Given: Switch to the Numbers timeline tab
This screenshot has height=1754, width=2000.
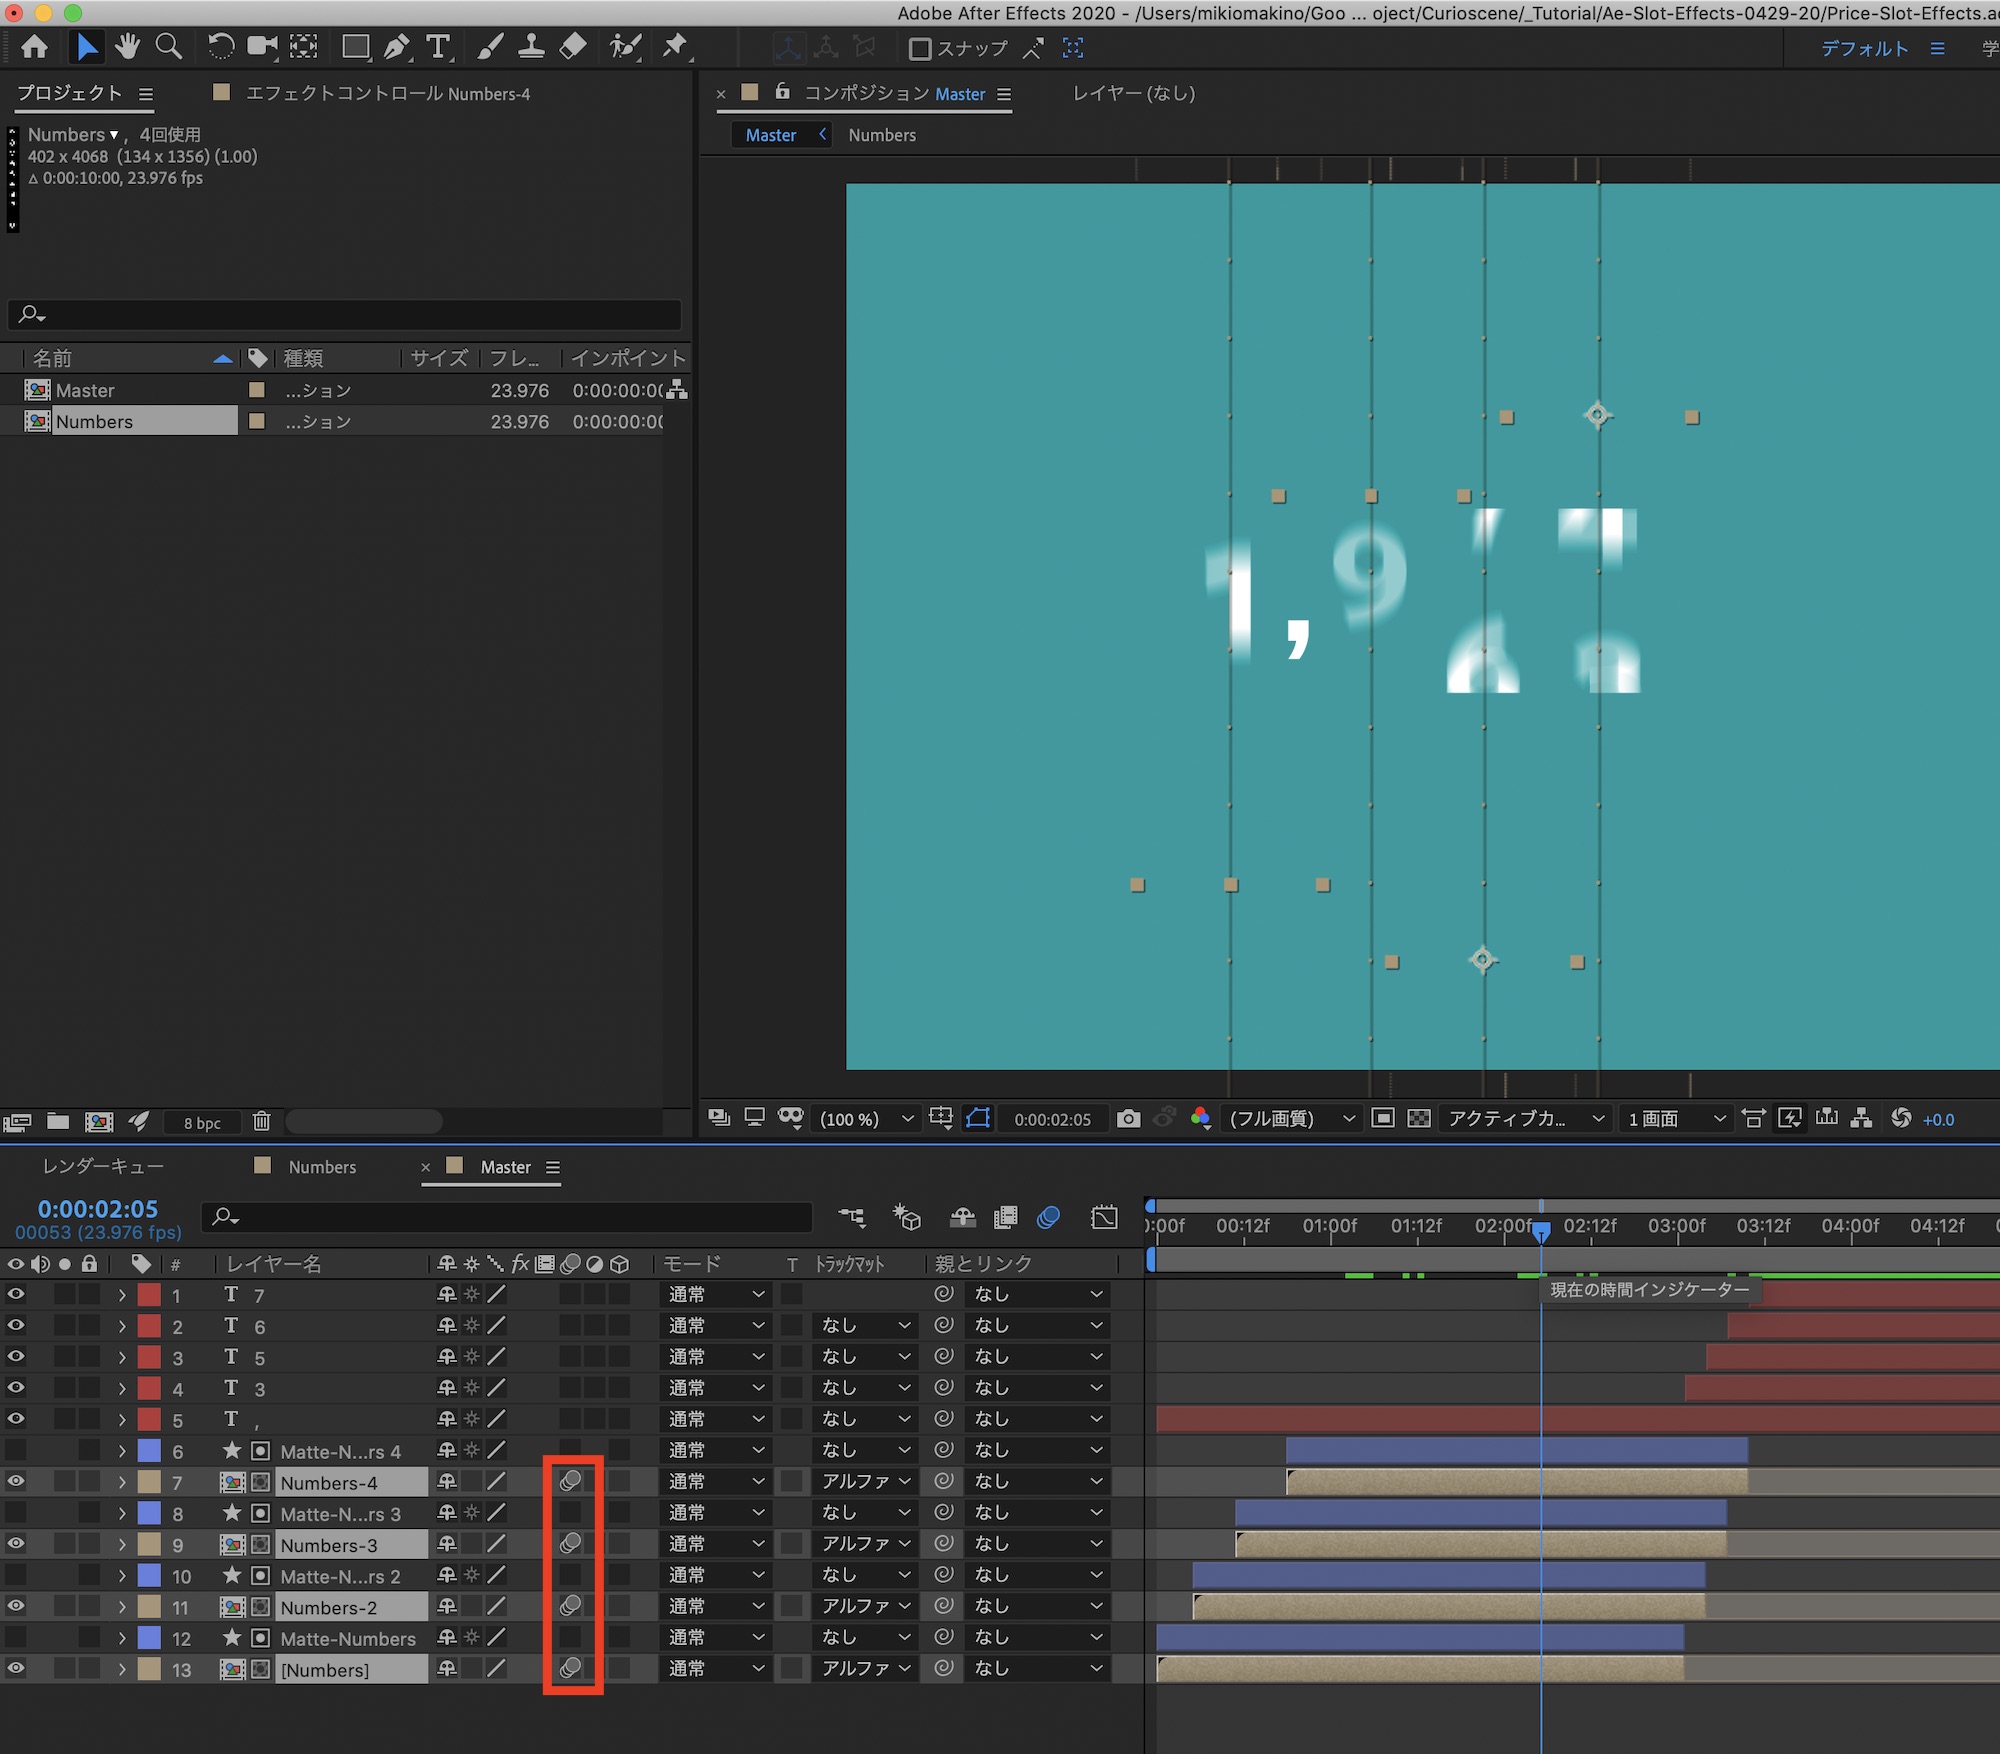Looking at the screenshot, I should pyautogui.click(x=321, y=1167).
